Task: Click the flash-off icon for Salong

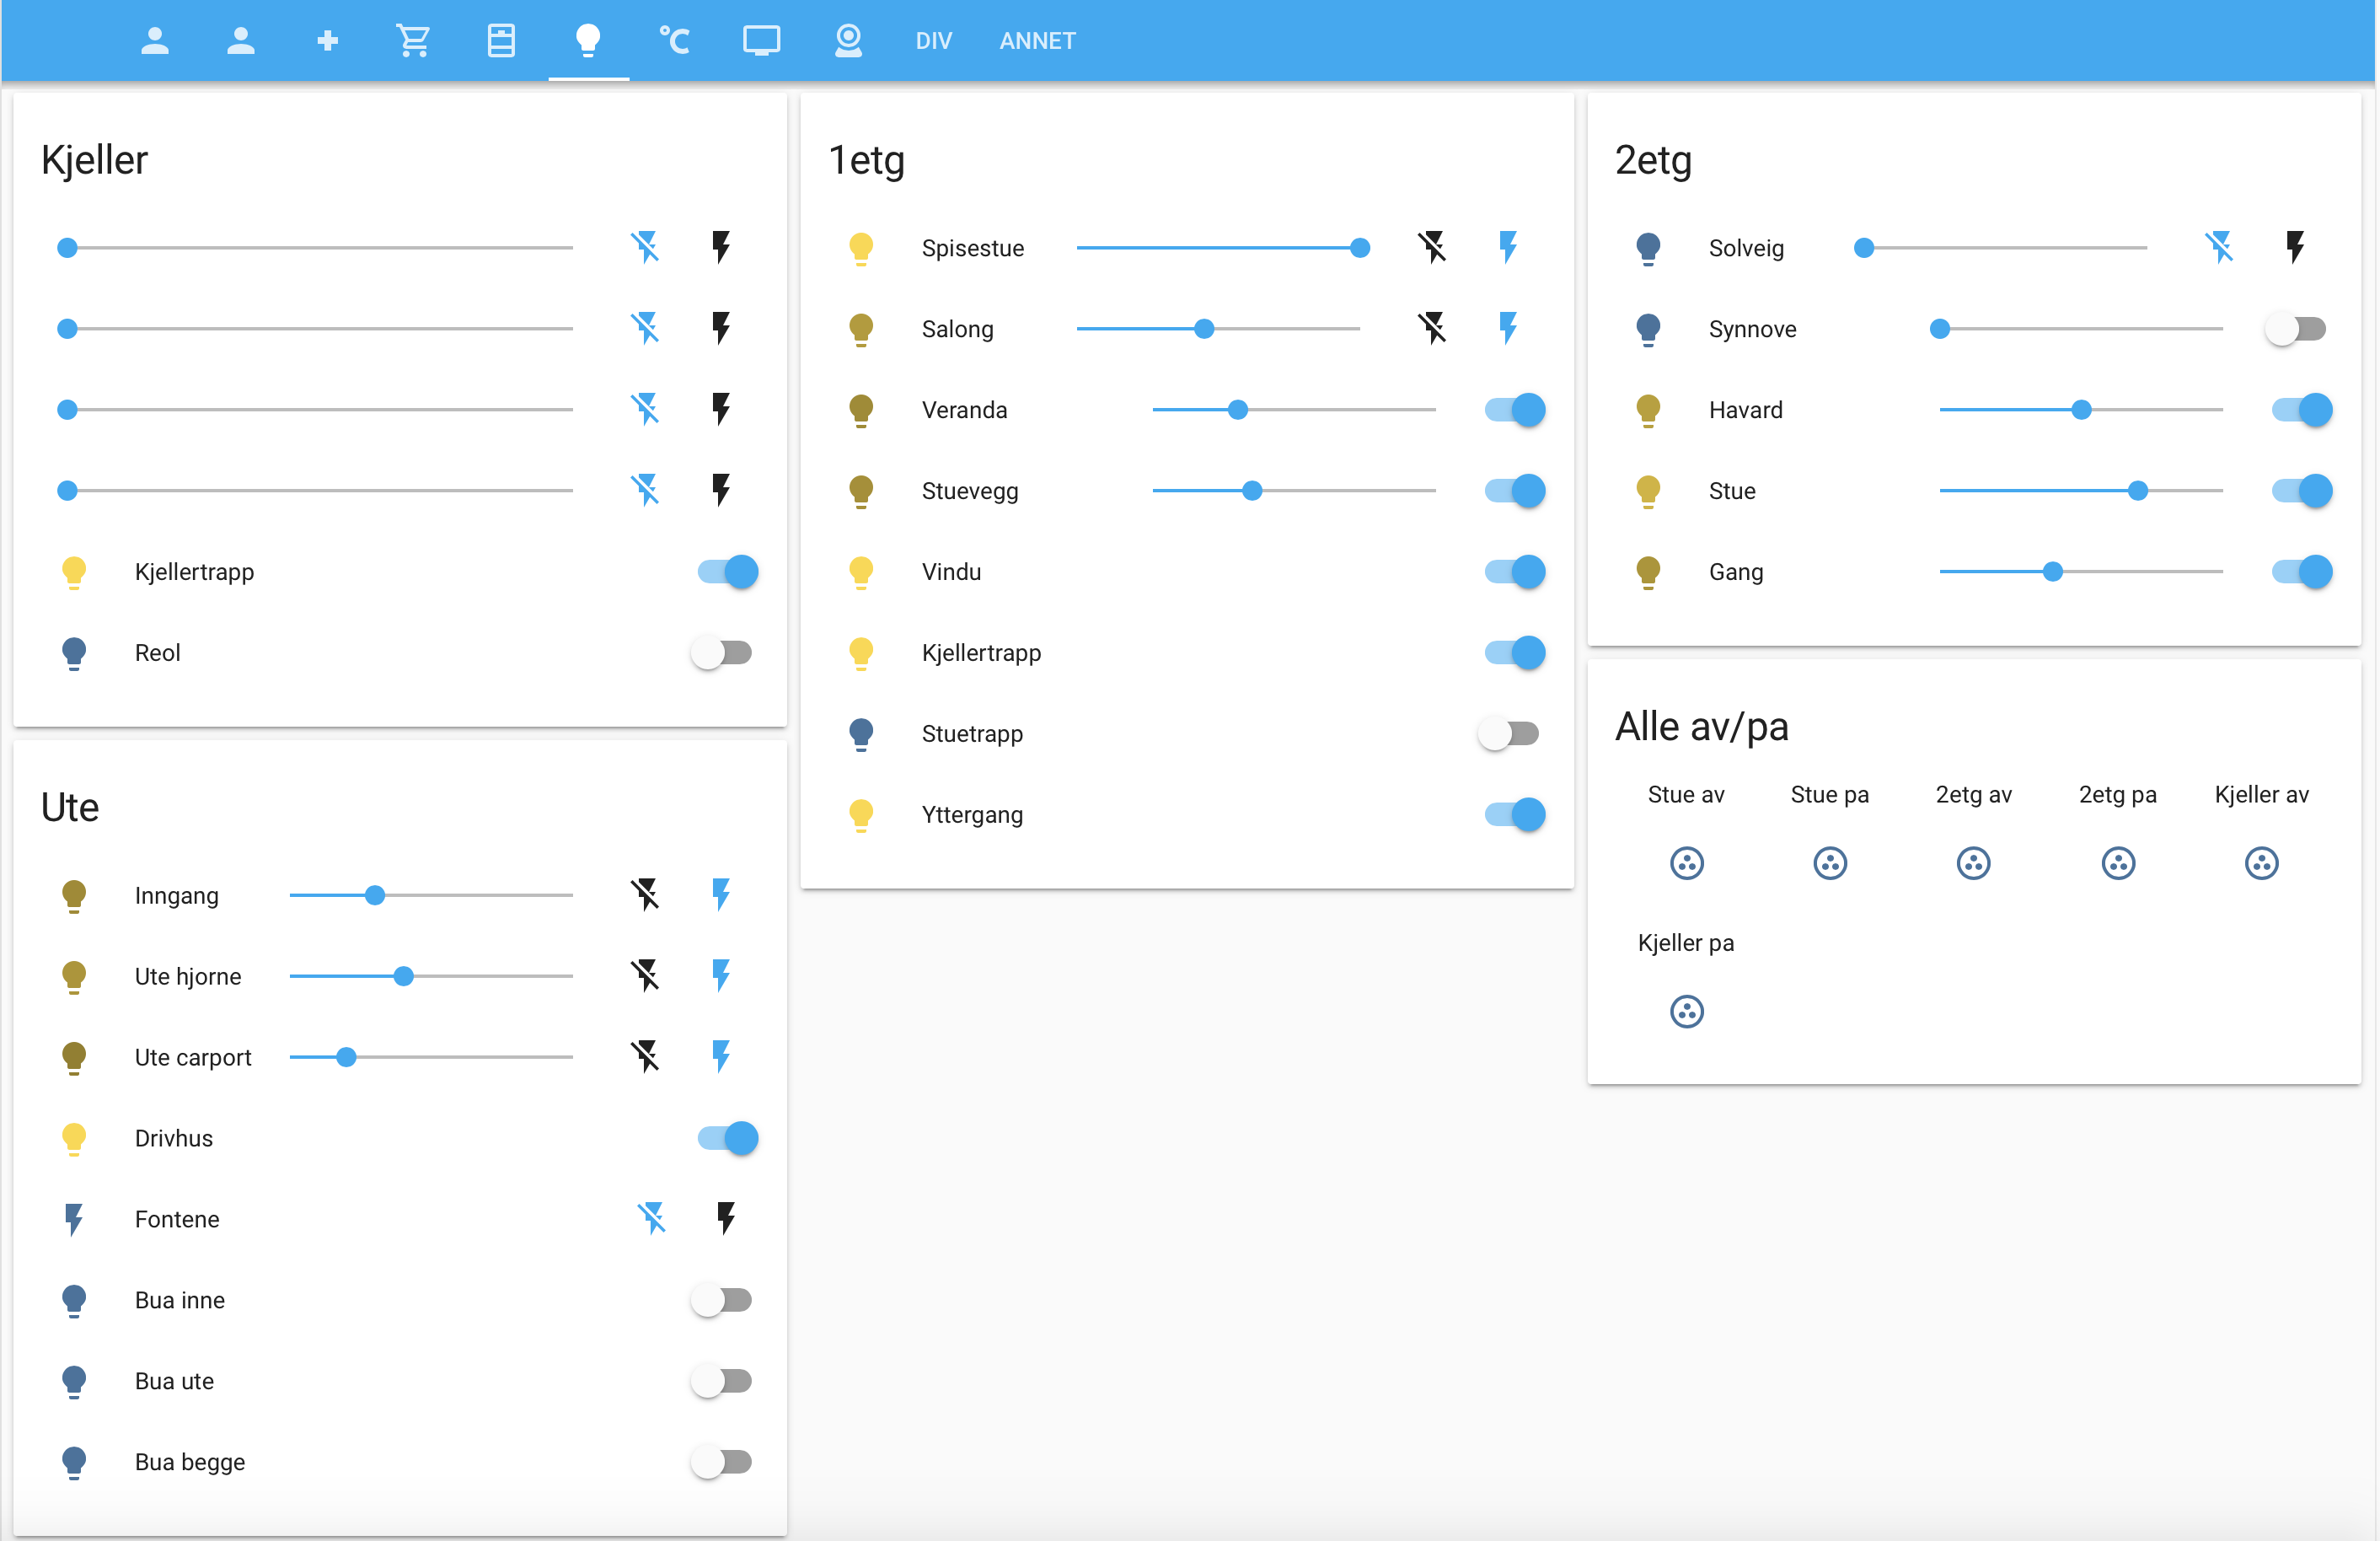Action: [1432, 328]
